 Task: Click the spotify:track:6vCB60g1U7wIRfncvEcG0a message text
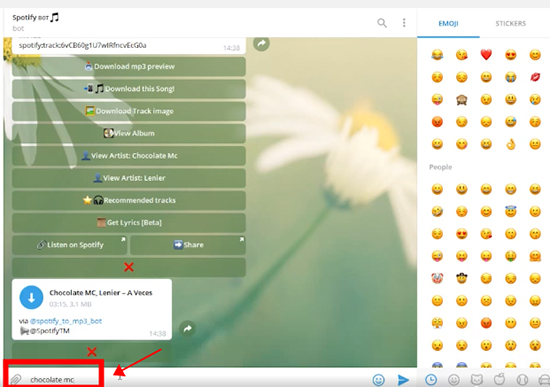coord(82,45)
